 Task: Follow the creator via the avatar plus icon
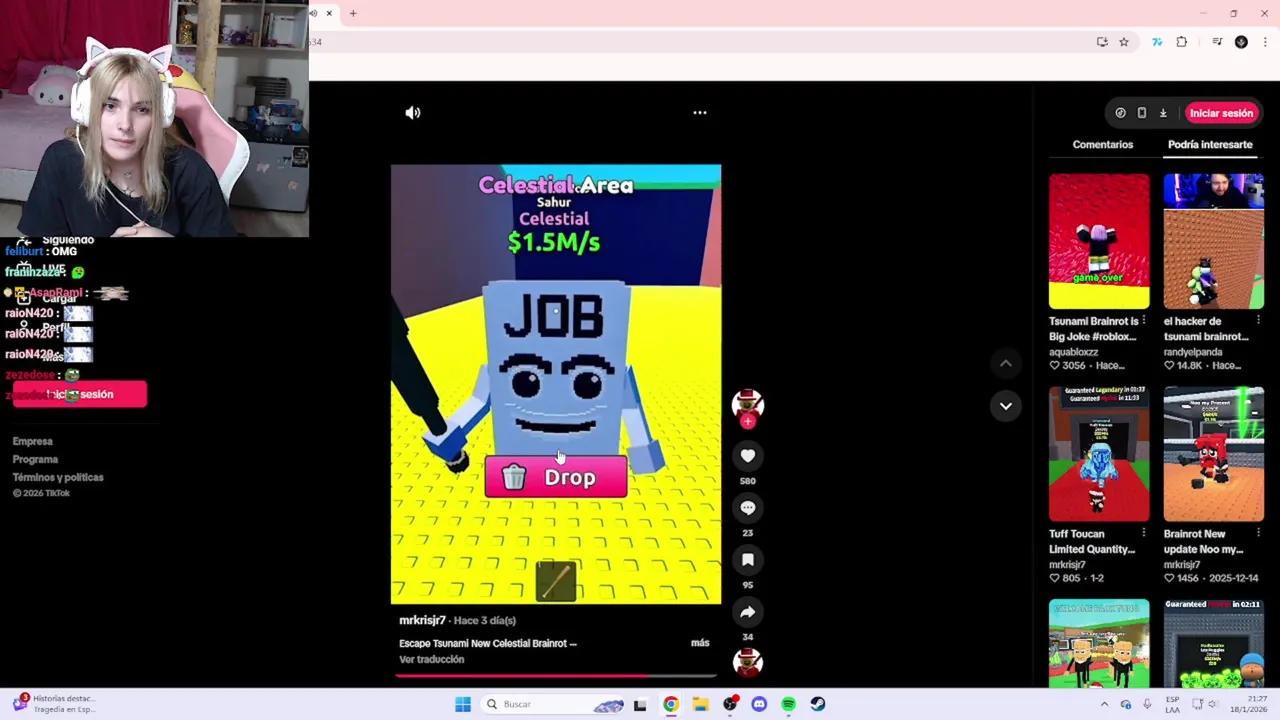click(x=747, y=422)
